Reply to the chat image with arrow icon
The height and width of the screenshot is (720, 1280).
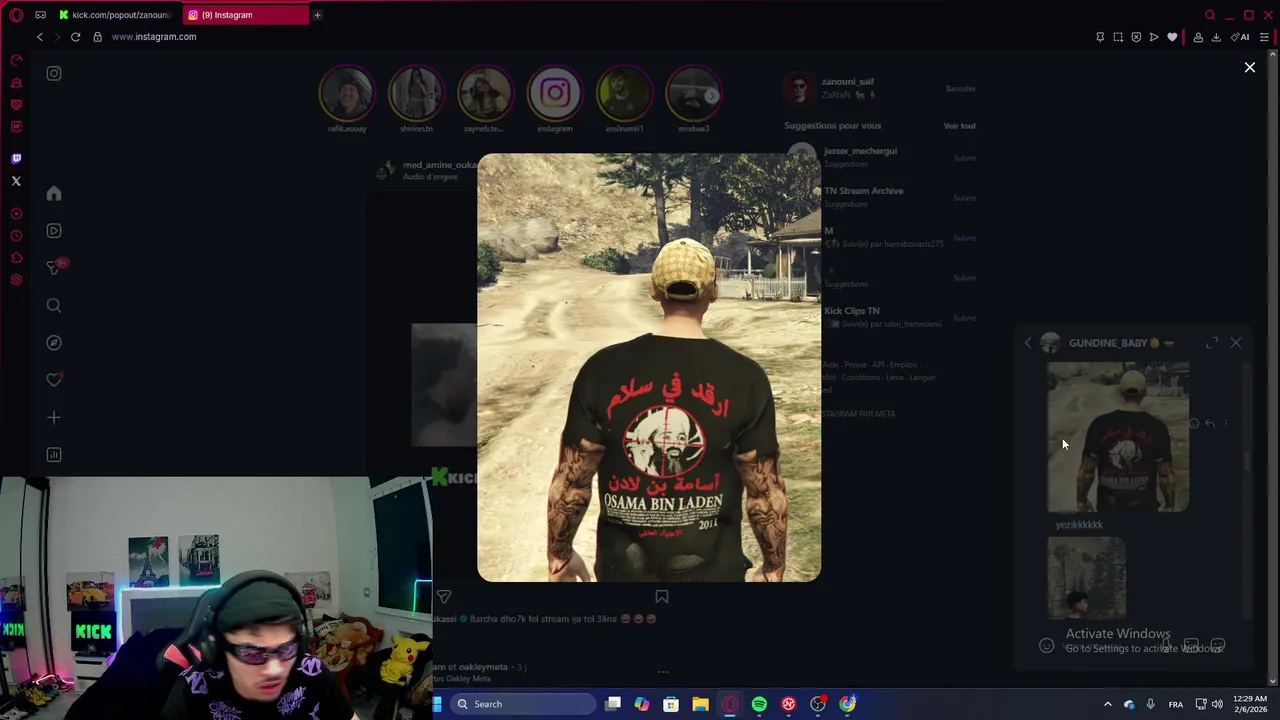(x=1210, y=424)
